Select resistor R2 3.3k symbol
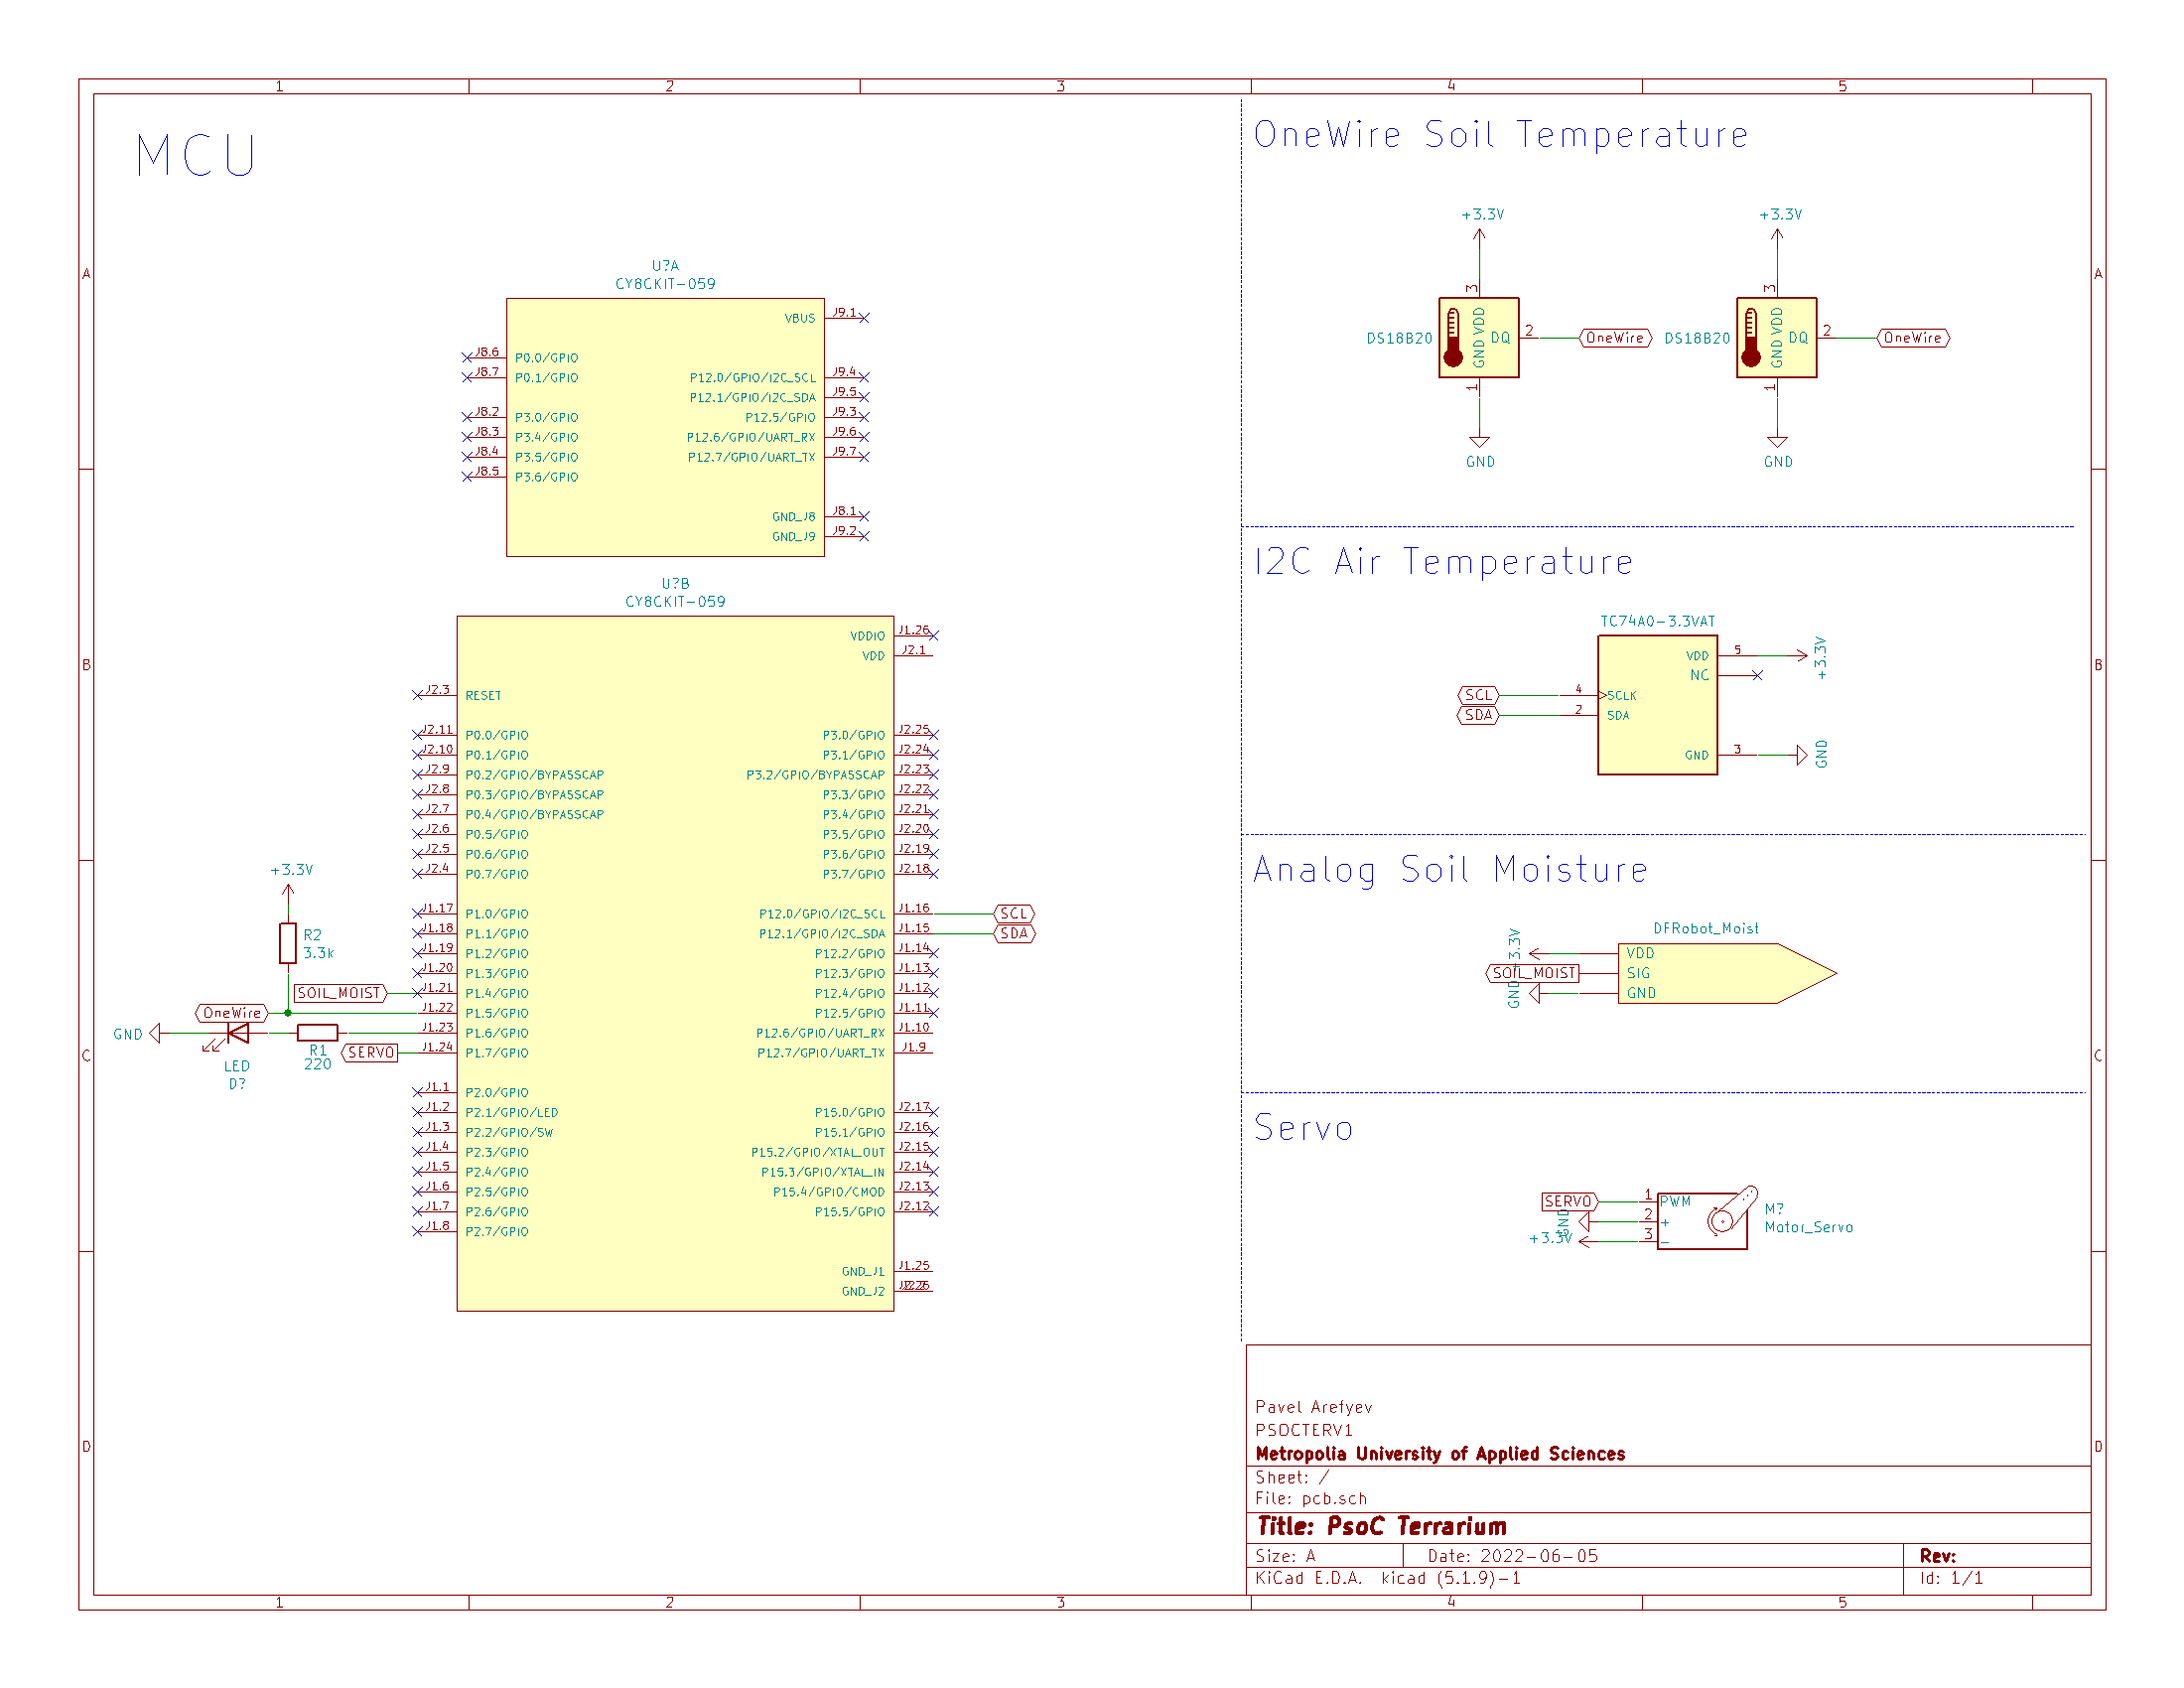The height and width of the screenshot is (1688, 2184). [288, 943]
